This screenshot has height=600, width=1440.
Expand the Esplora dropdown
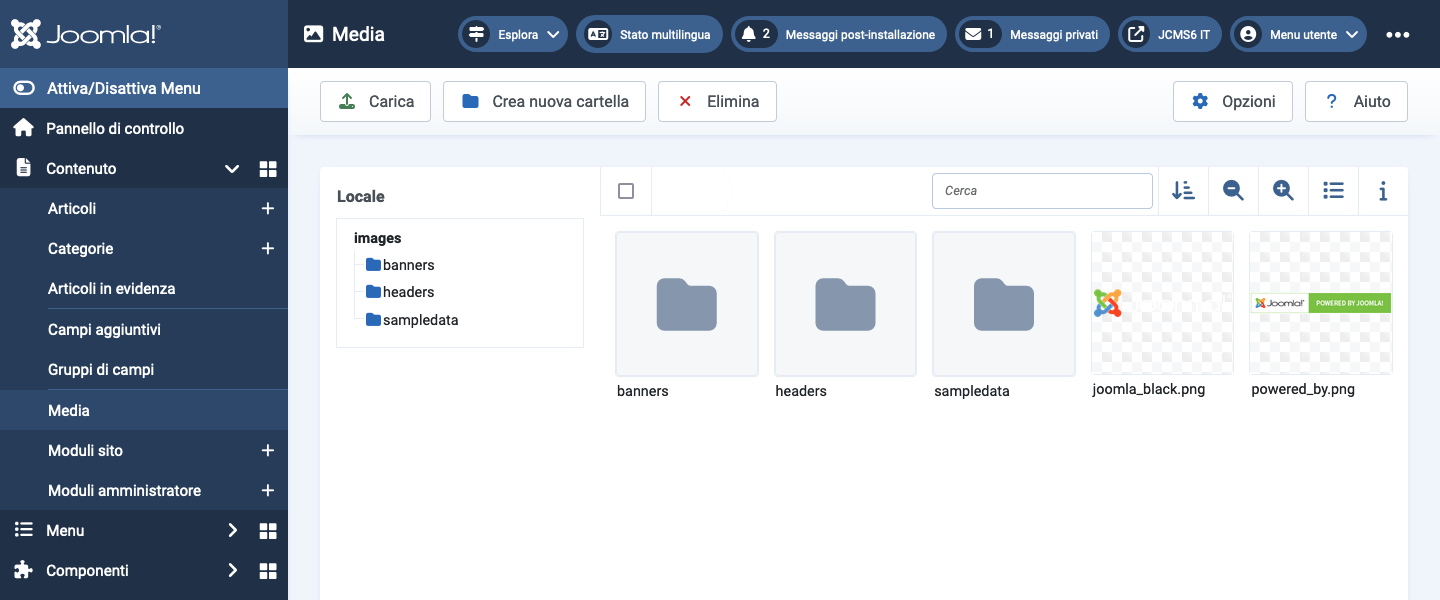[513, 34]
